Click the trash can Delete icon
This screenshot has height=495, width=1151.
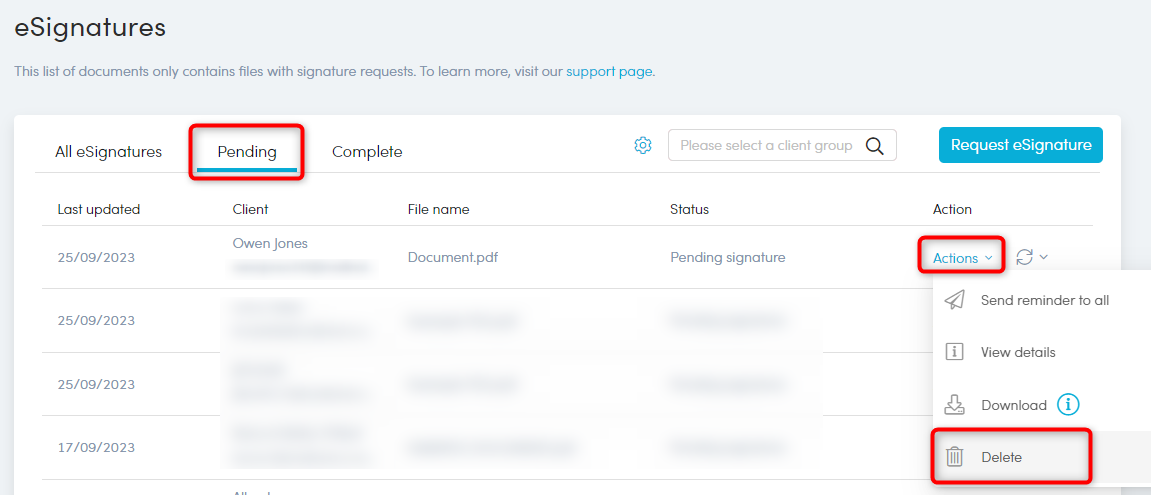point(955,457)
